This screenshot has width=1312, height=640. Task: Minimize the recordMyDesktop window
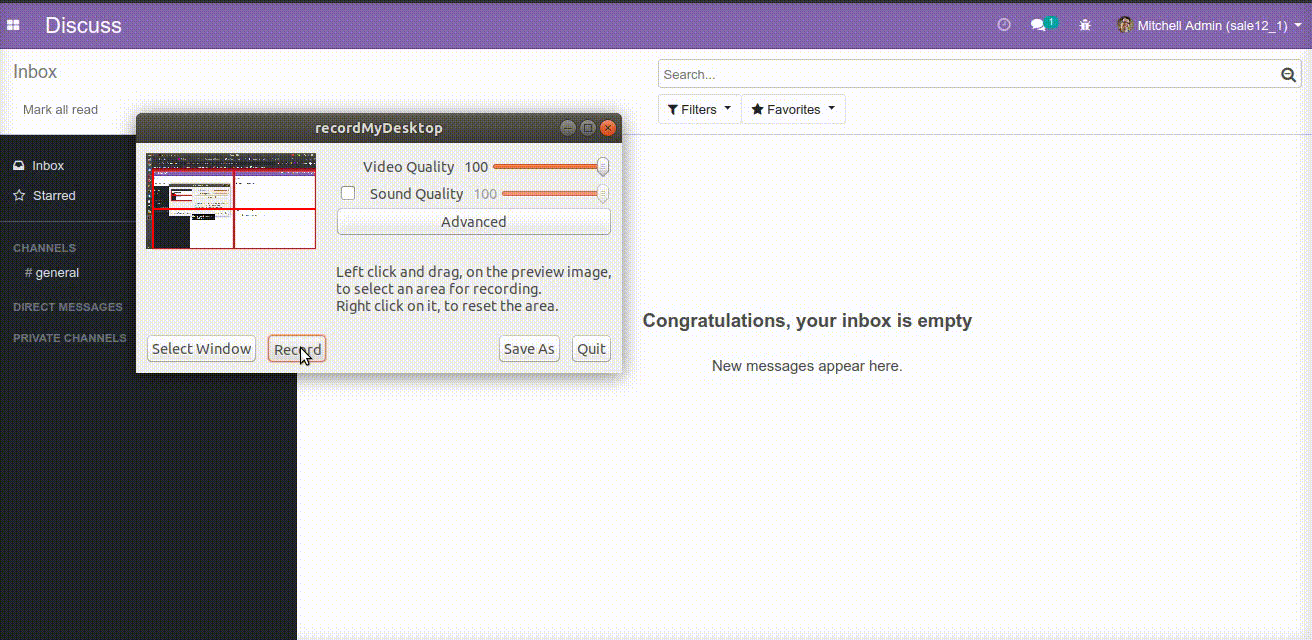pyautogui.click(x=568, y=128)
